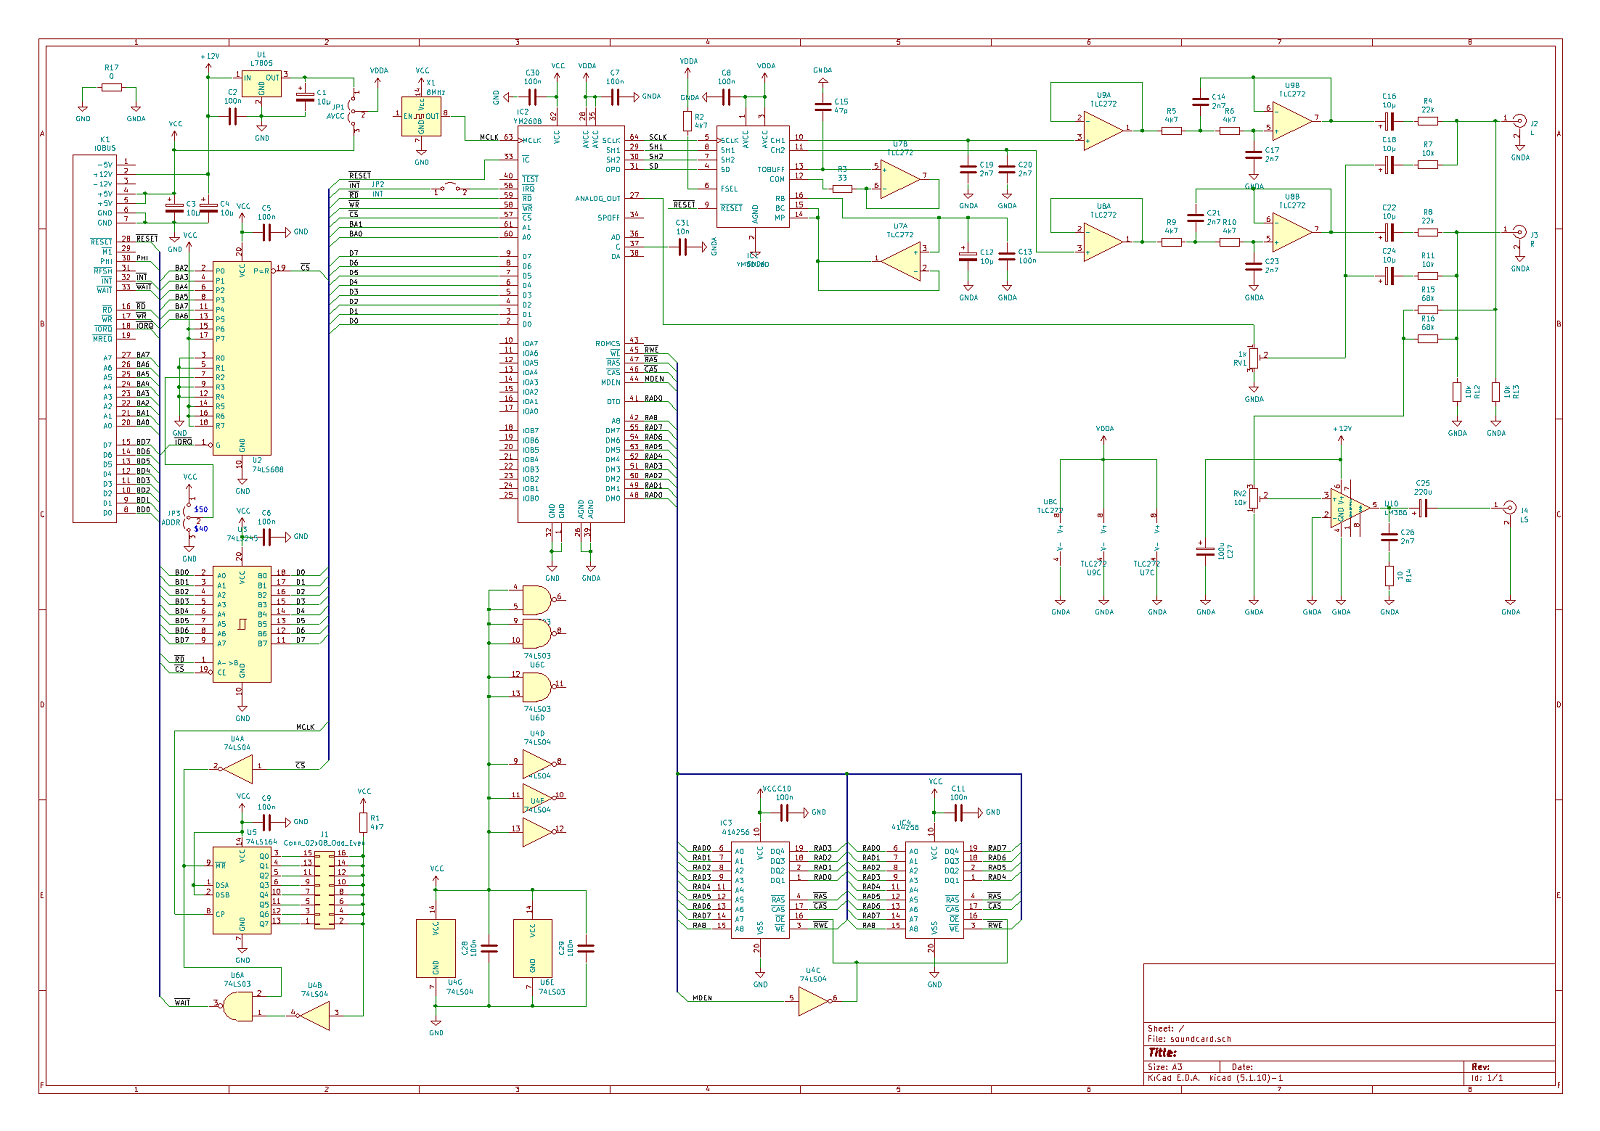The height and width of the screenshot is (1131, 1600).
Task: Click the R16 68k resistor
Action: tap(1428, 339)
